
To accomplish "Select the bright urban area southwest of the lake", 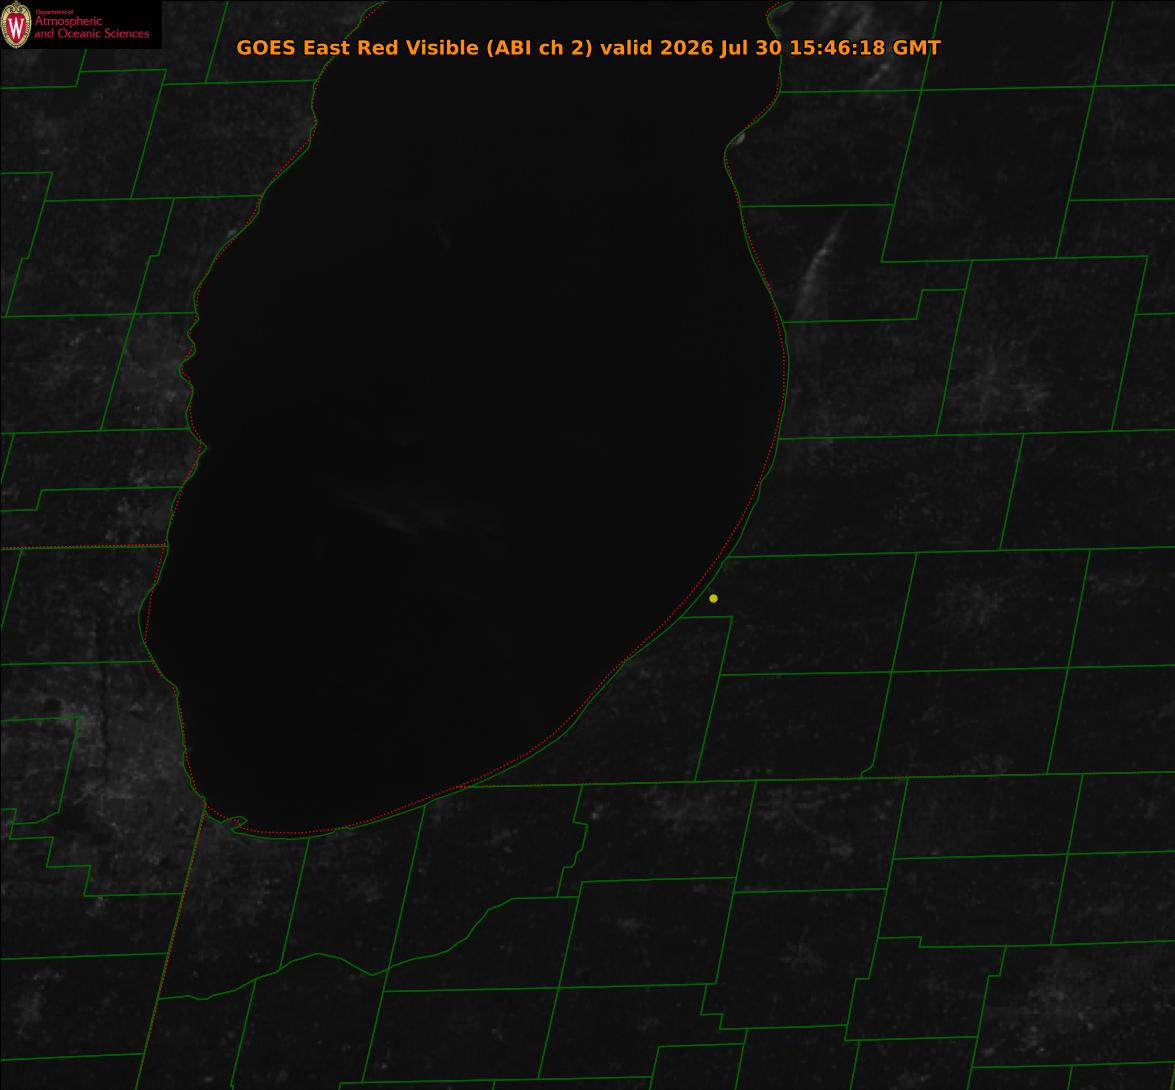I will click(x=112, y=764).
